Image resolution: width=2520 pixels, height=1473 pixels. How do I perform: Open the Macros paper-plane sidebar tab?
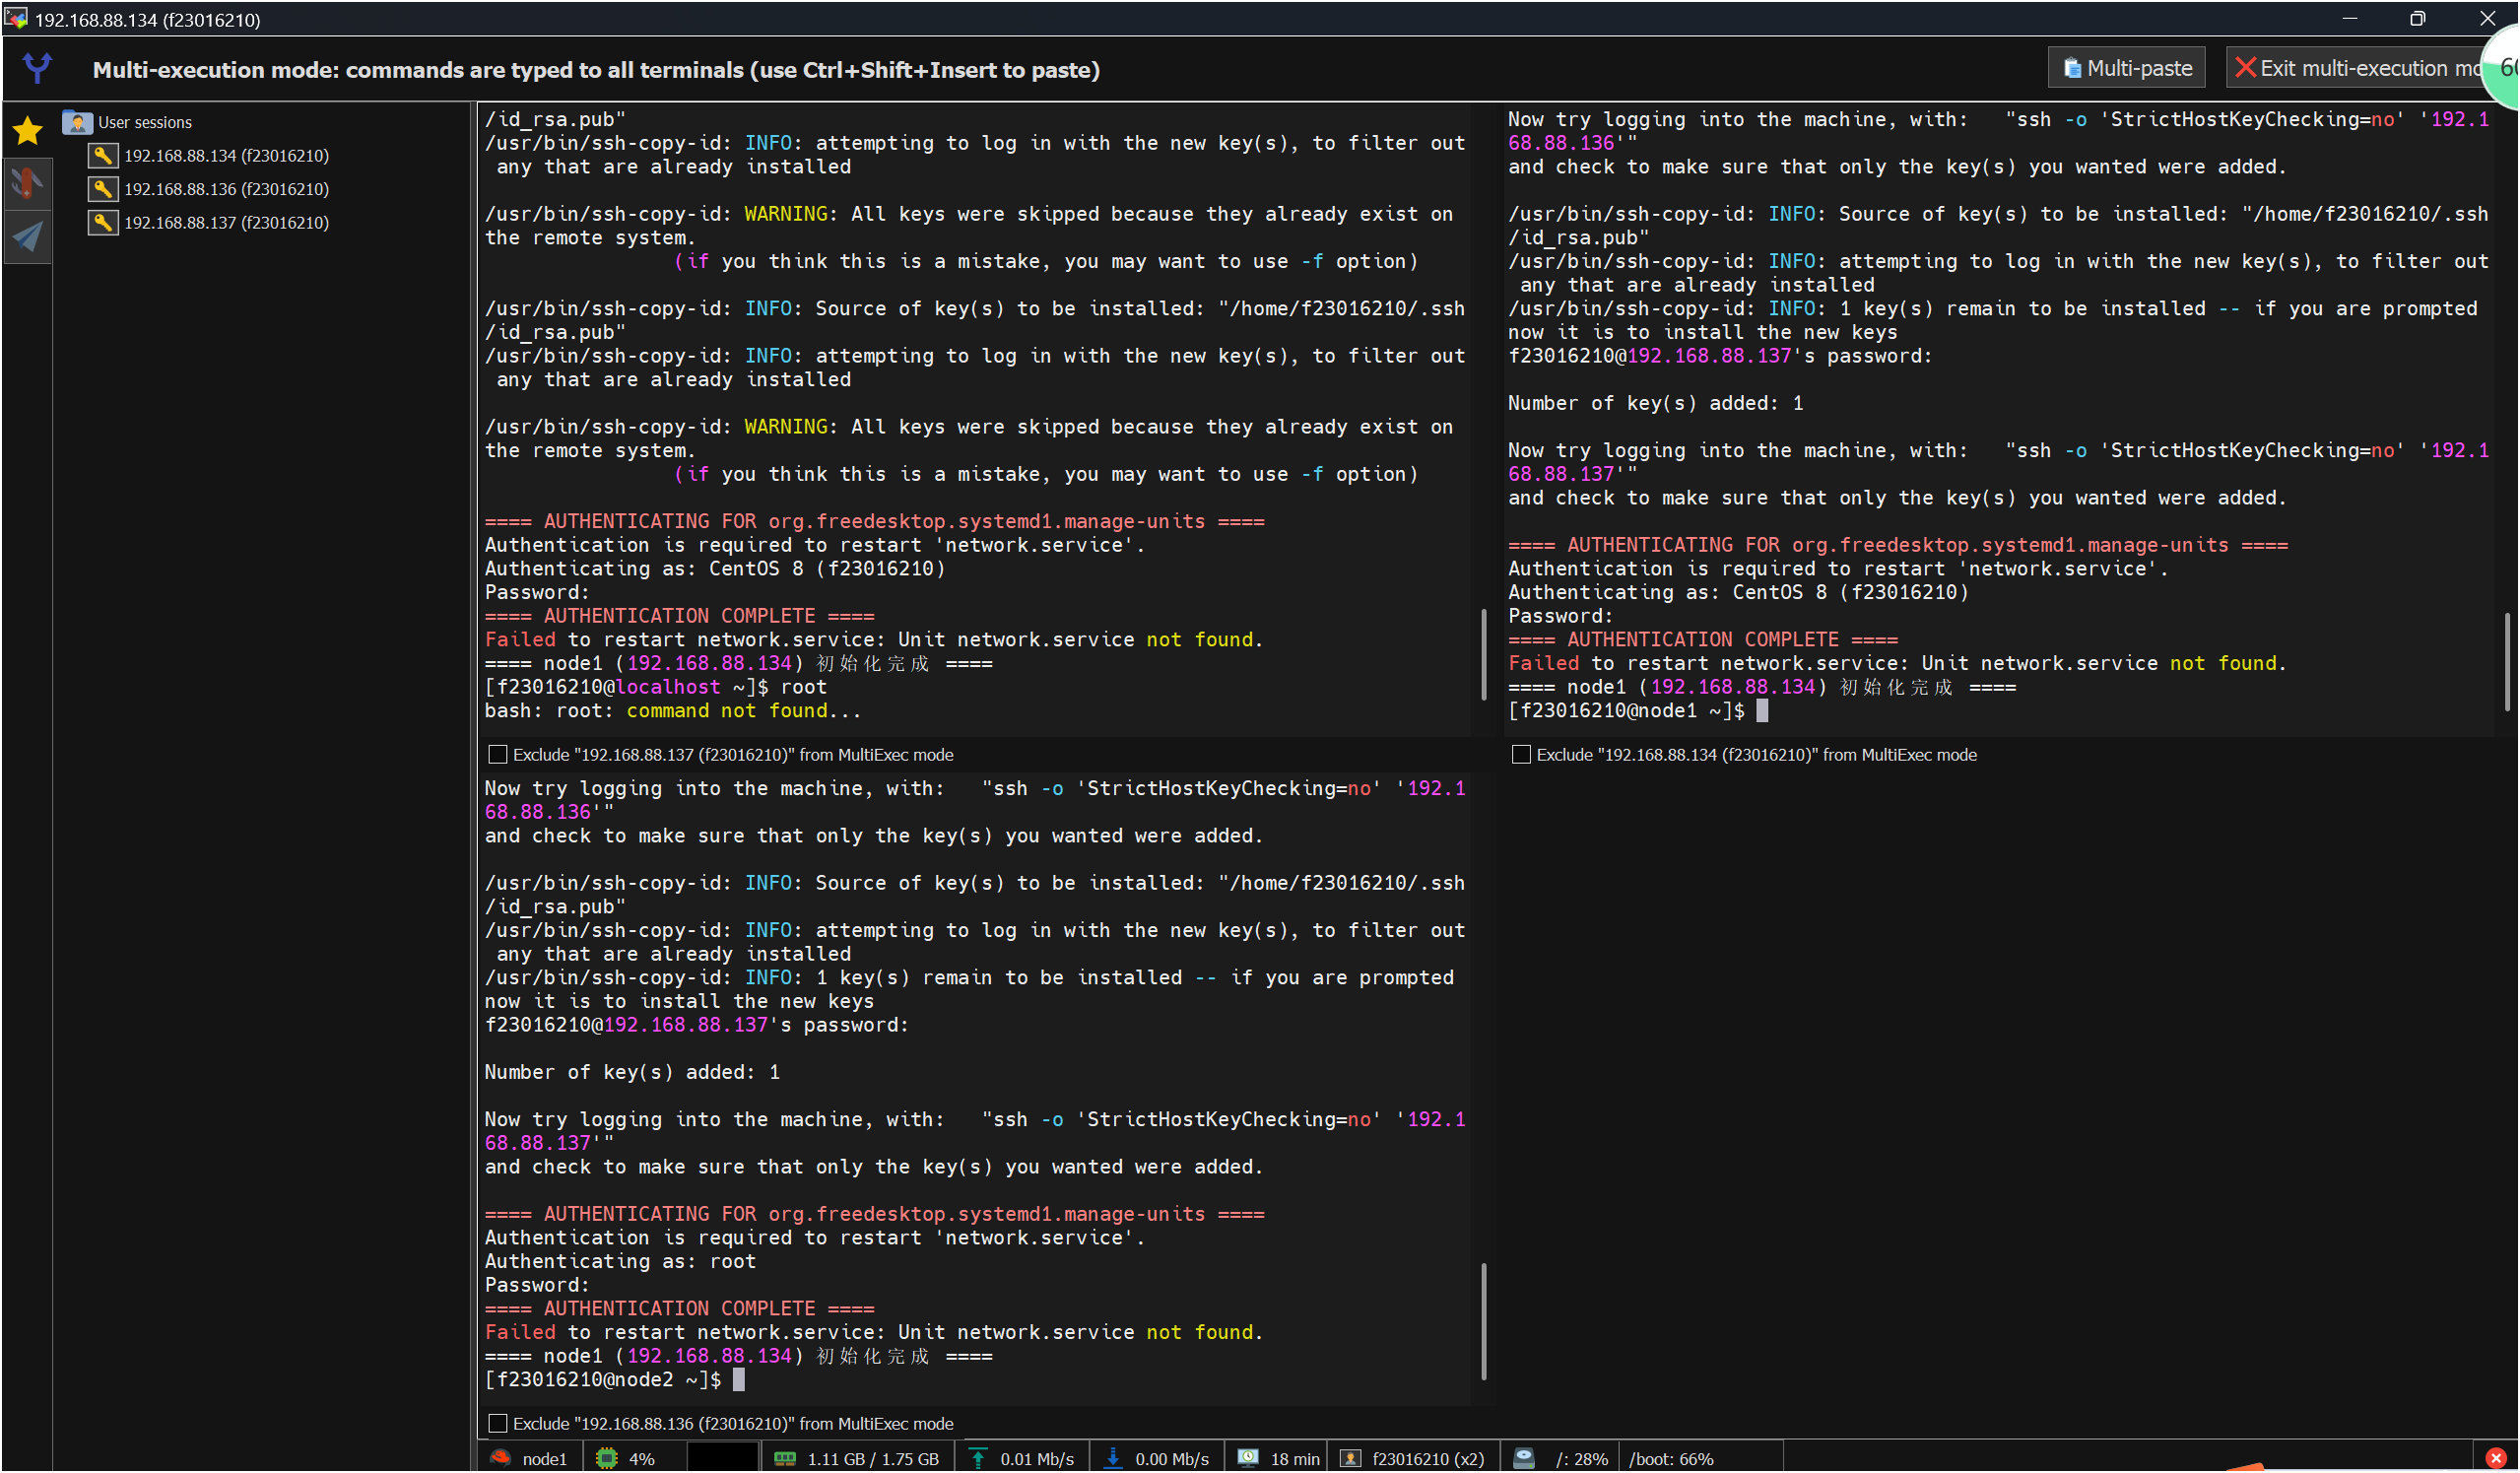pyautogui.click(x=27, y=236)
